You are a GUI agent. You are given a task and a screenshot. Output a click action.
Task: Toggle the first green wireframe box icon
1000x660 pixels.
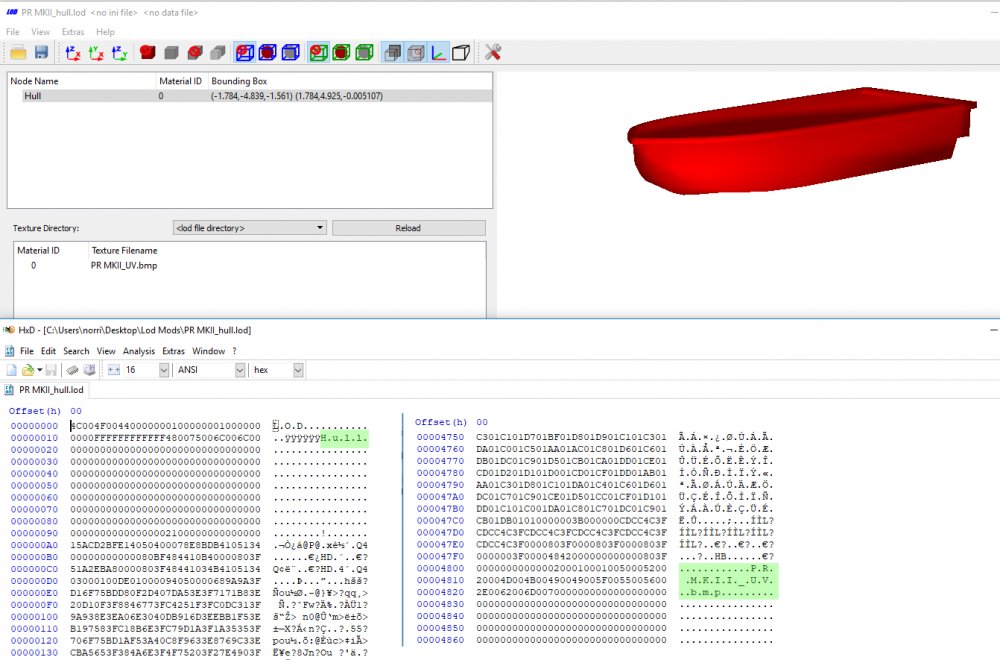(318, 52)
